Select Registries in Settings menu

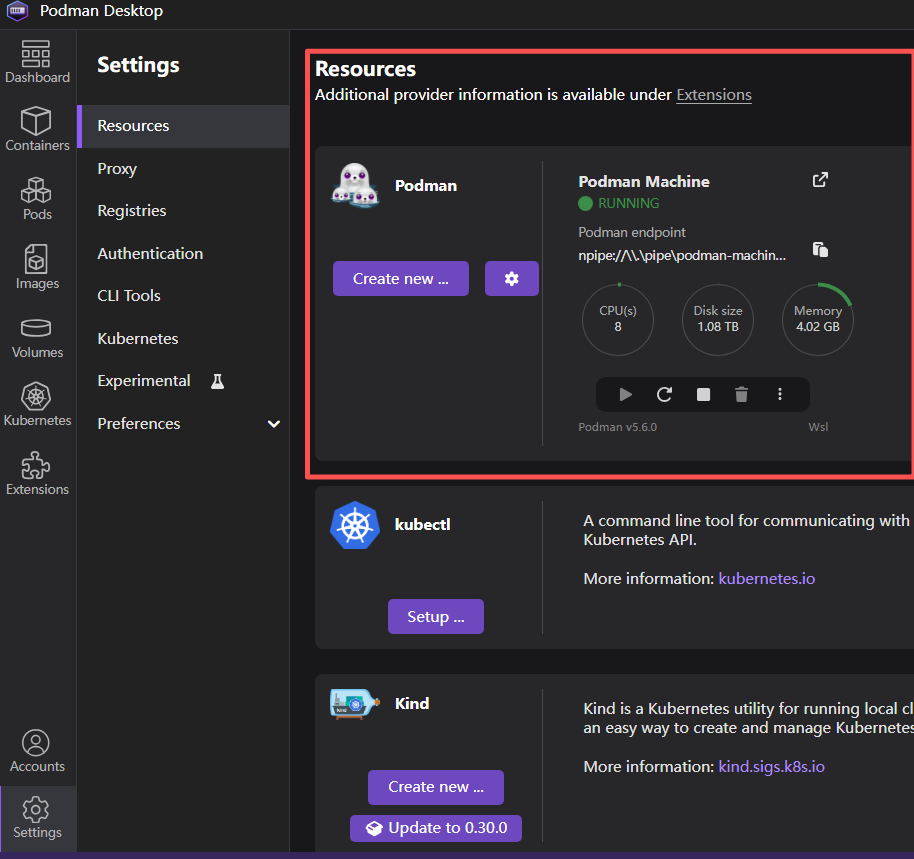(132, 211)
